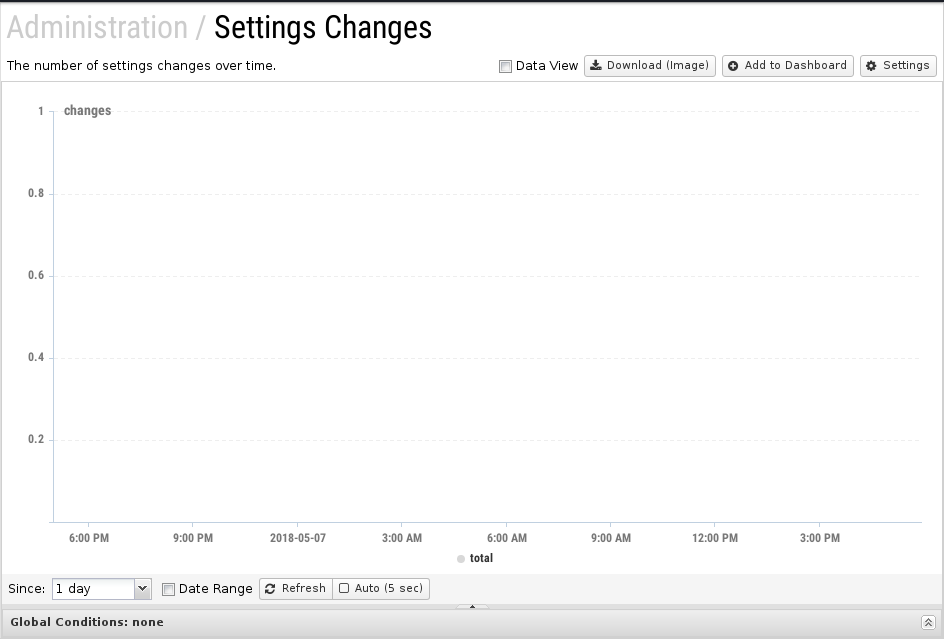The image size is (944, 639).
Task: Enable the Data View checkbox
Action: click(505, 66)
